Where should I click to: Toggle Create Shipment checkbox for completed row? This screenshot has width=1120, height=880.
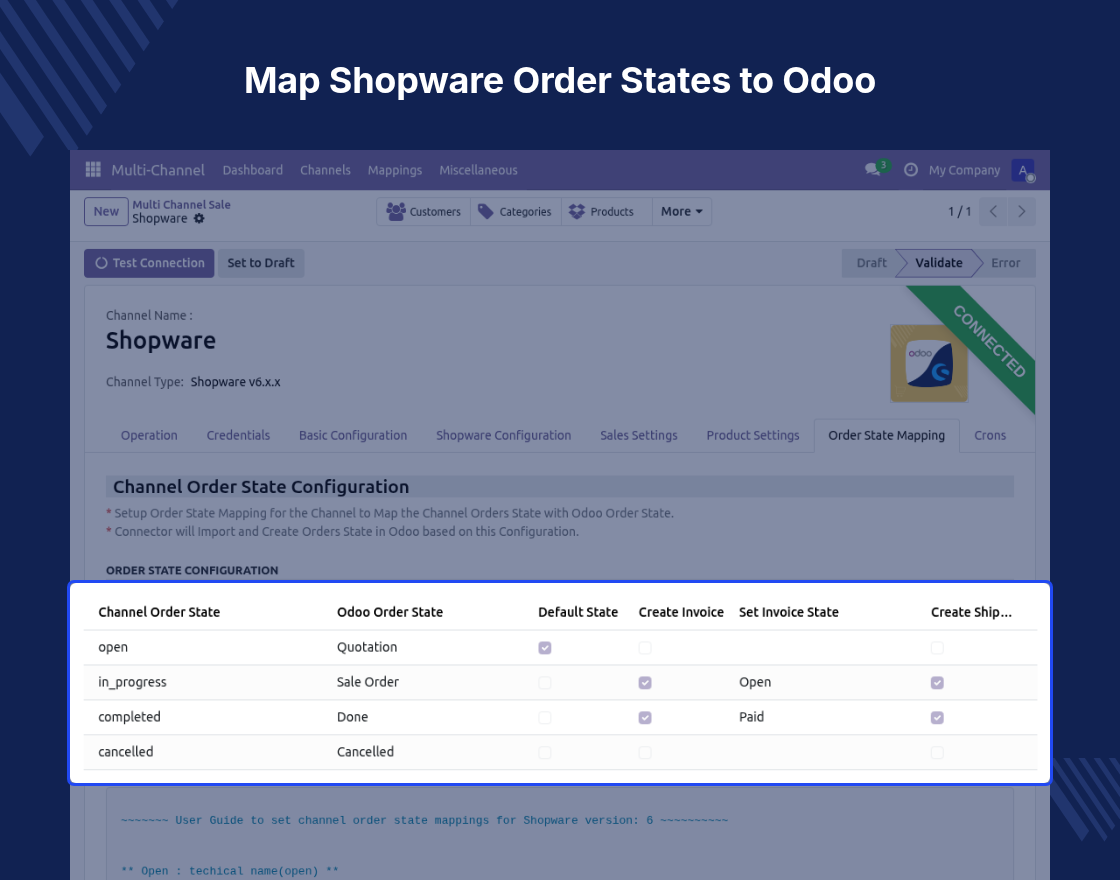point(937,717)
